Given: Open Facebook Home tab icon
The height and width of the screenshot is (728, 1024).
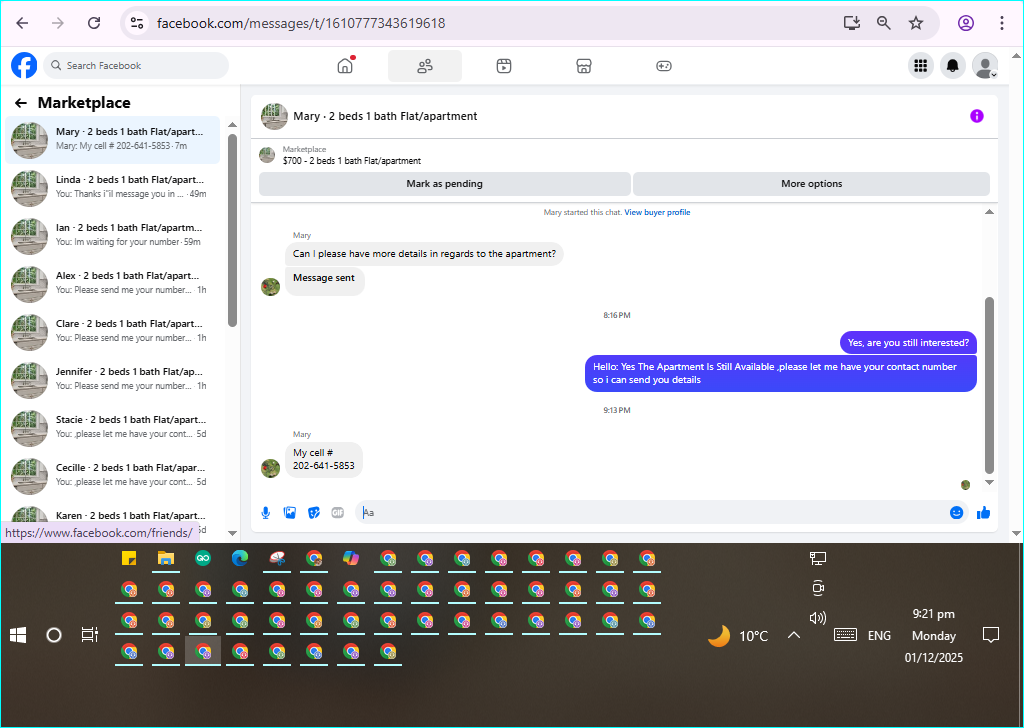Looking at the screenshot, I should point(345,65).
